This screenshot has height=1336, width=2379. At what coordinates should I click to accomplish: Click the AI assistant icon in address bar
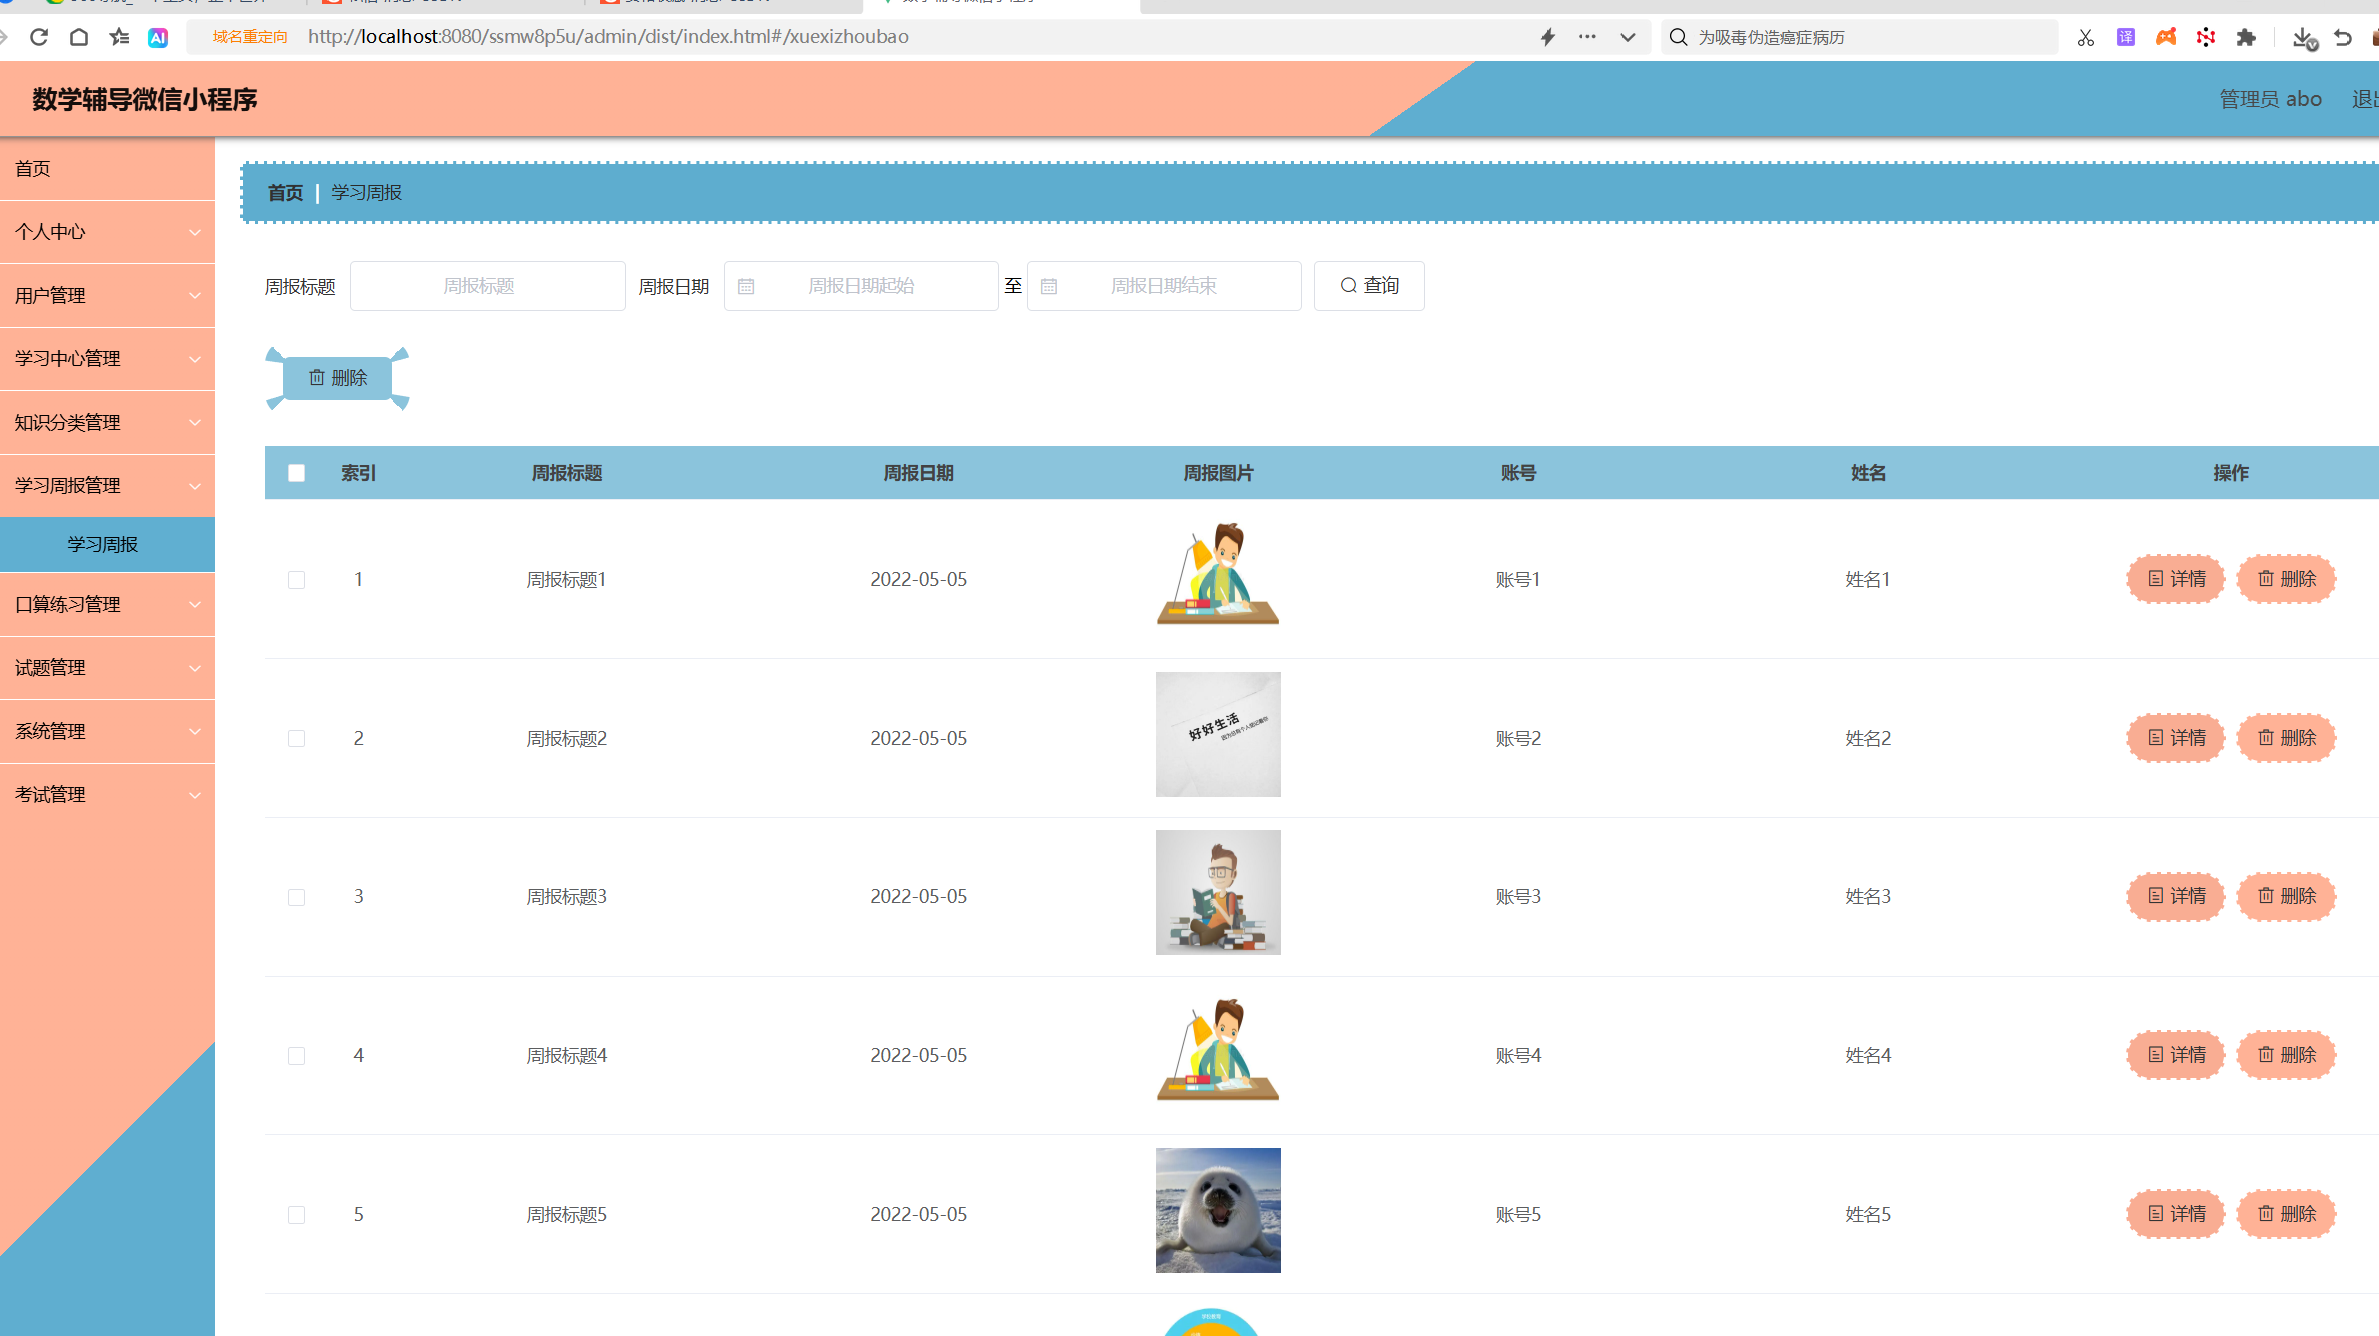[x=158, y=37]
